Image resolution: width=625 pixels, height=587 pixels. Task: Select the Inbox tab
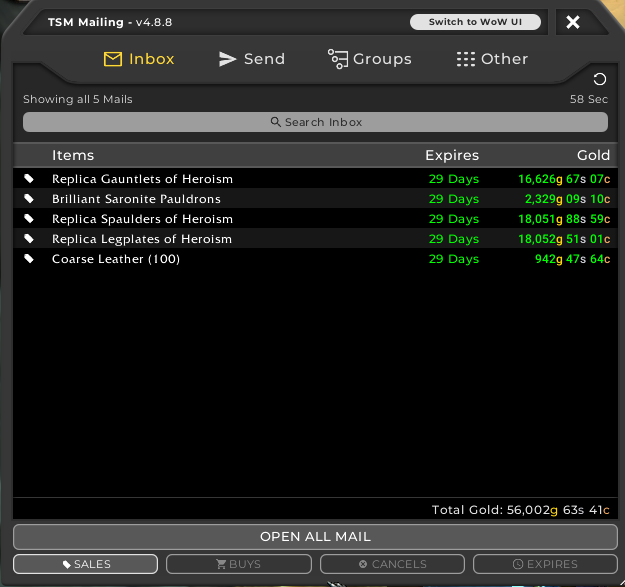point(139,59)
